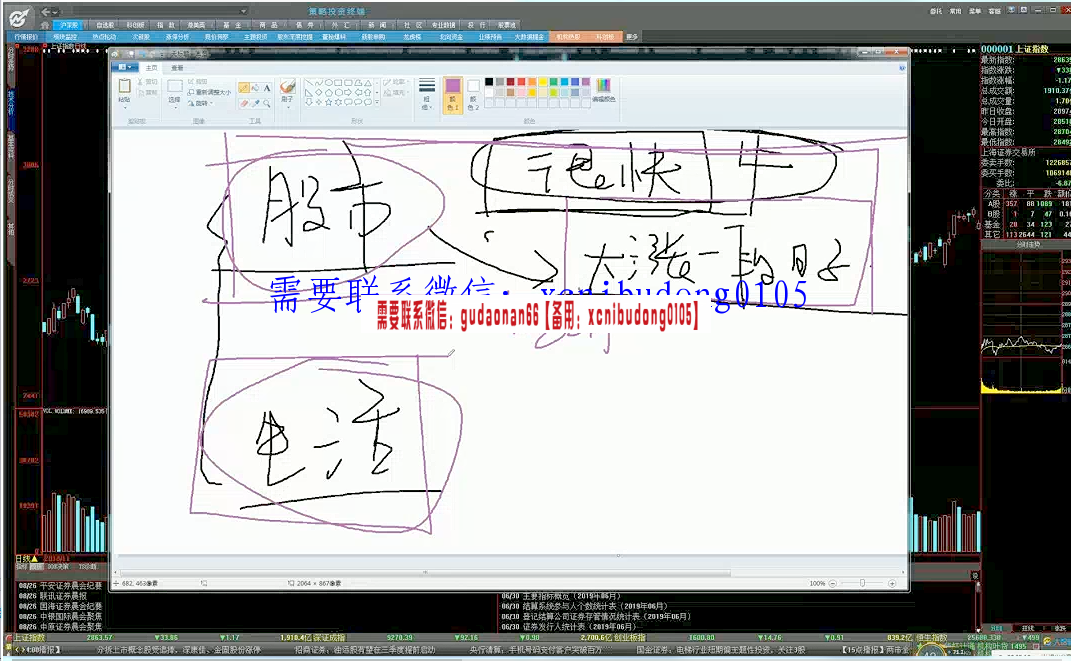Expand the Paste dropdown arrow

click(125, 108)
